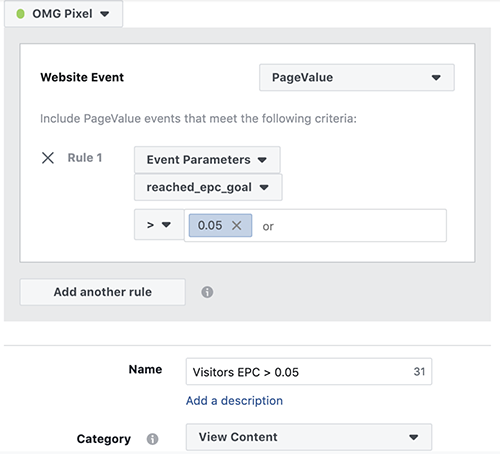
Task: Select the 0.05 value chip
Action: point(210,226)
